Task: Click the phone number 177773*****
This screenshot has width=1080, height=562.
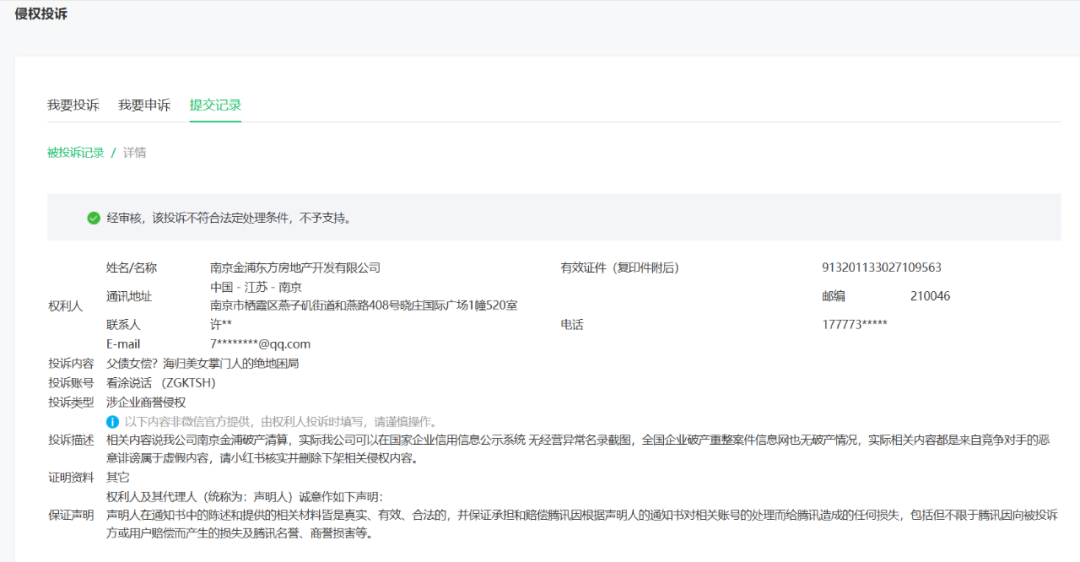Action: tap(855, 324)
